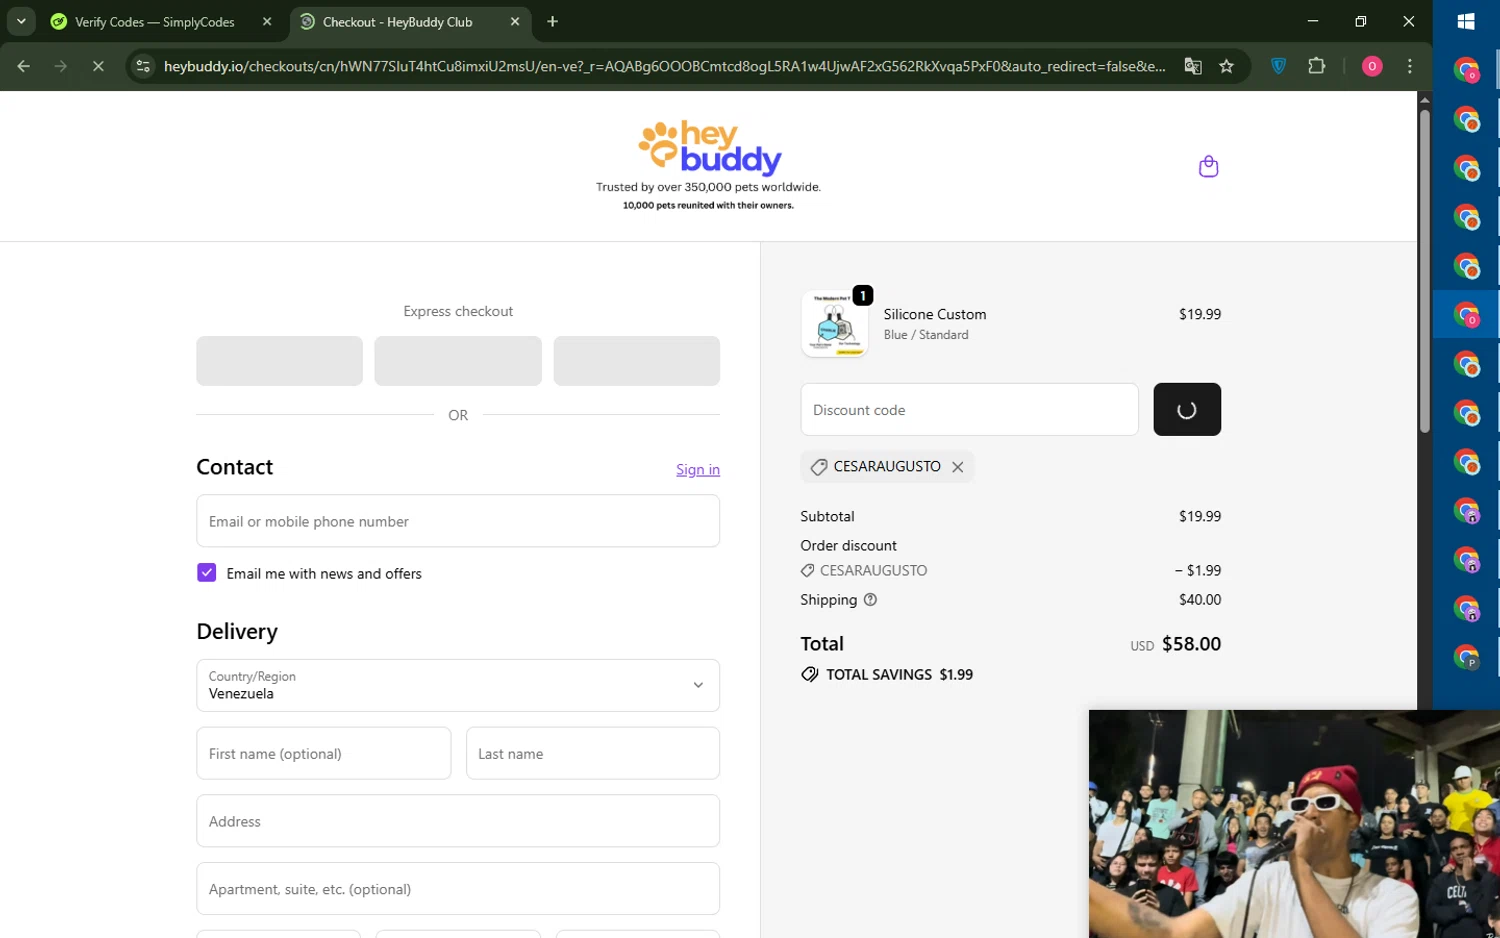Click the Apartment, suite, etc. field

458,889
